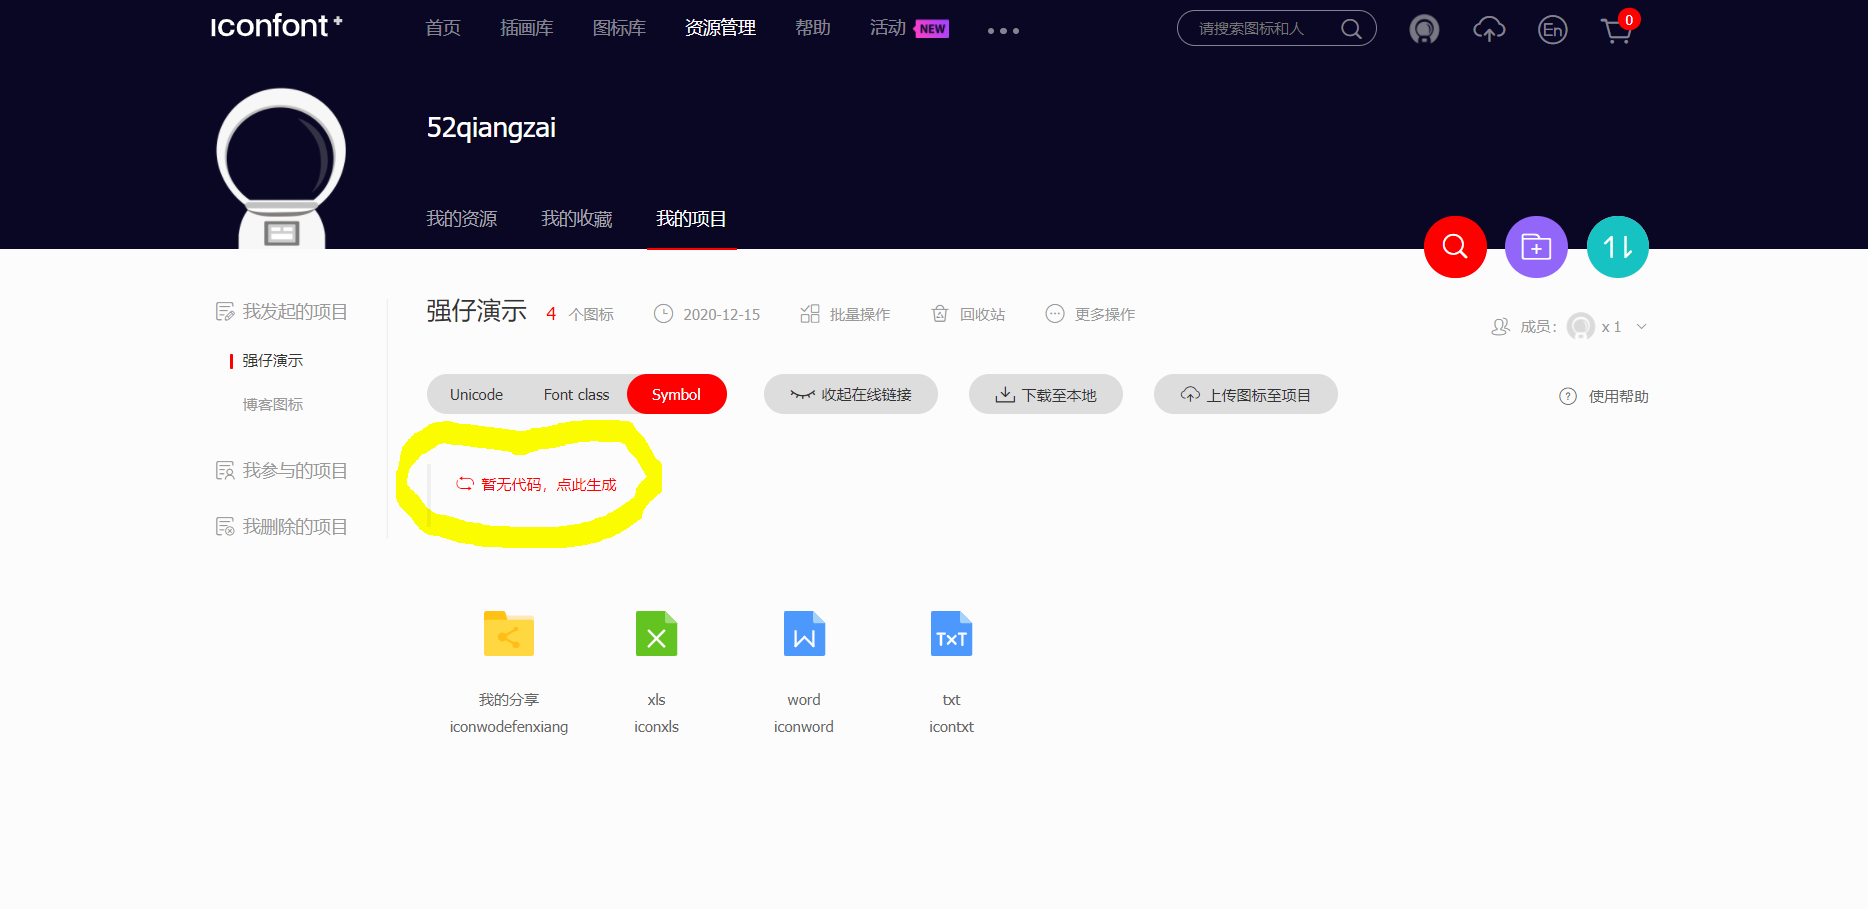Expand the members list chevron

click(1641, 327)
